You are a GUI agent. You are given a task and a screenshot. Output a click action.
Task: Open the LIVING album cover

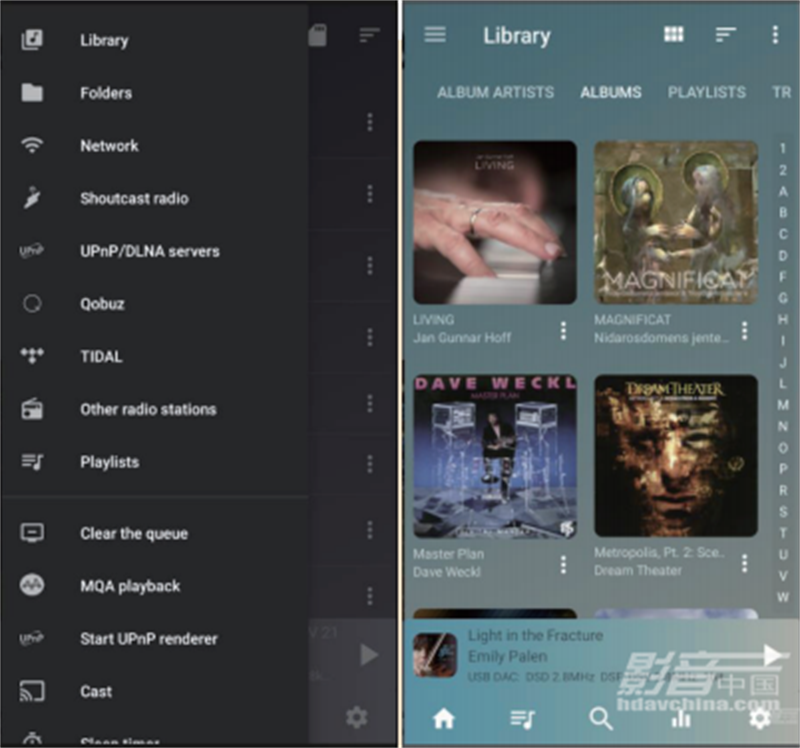(495, 222)
